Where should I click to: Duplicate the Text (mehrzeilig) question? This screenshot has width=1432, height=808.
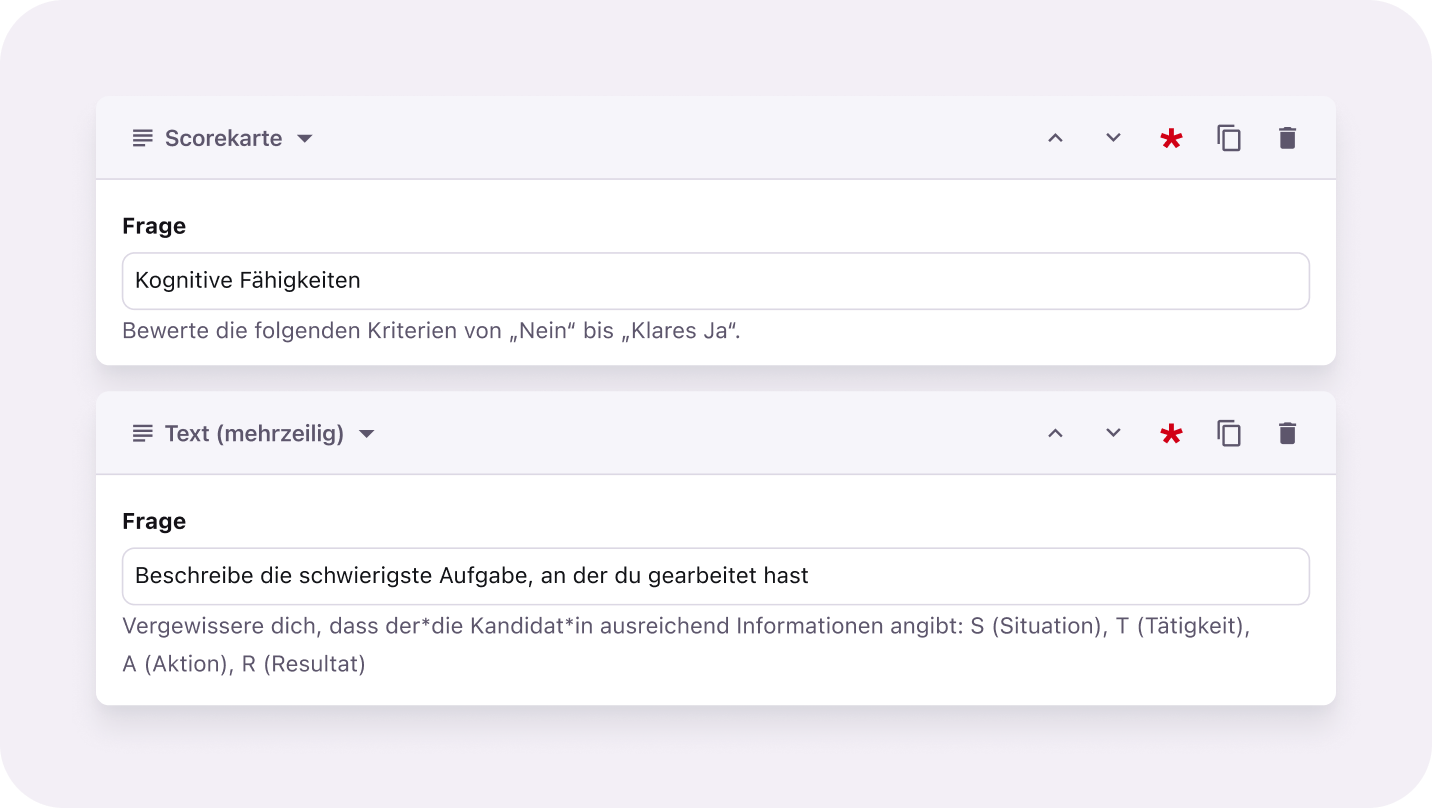[1229, 433]
